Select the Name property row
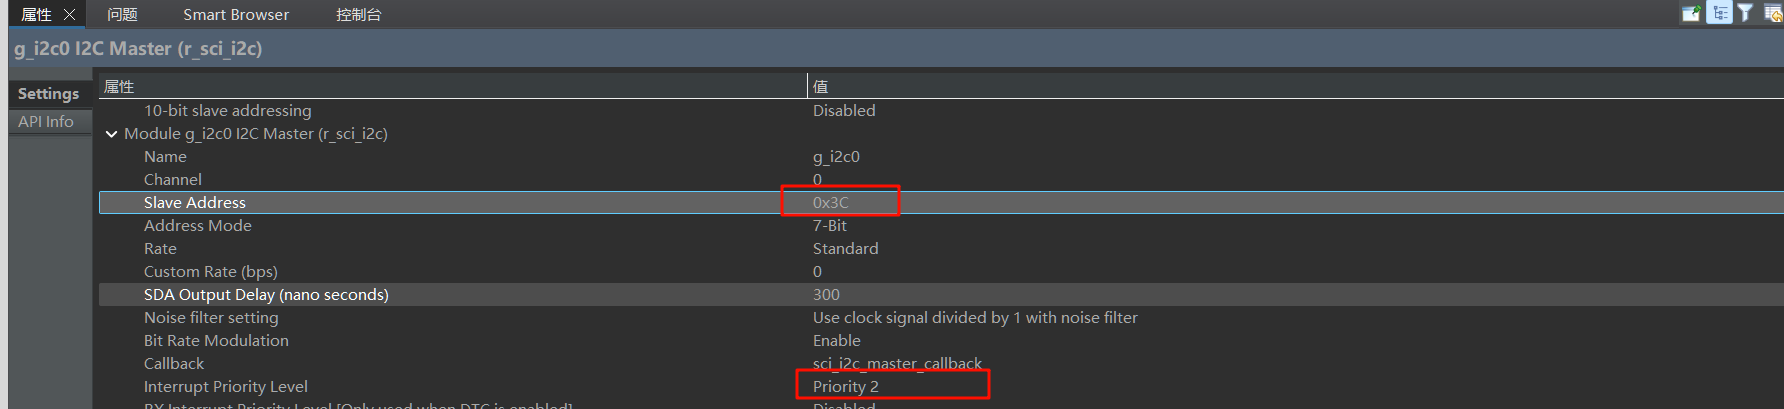This screenshot has width=1784, height=409. [x=165, y=156]
